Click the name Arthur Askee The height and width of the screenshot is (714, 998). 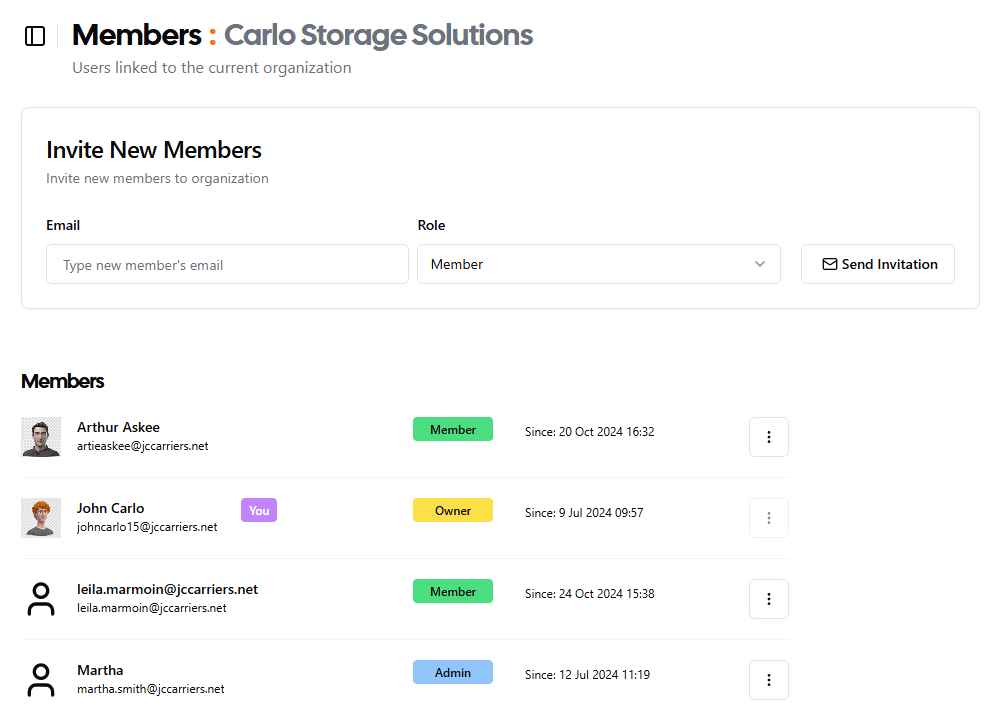118,428
